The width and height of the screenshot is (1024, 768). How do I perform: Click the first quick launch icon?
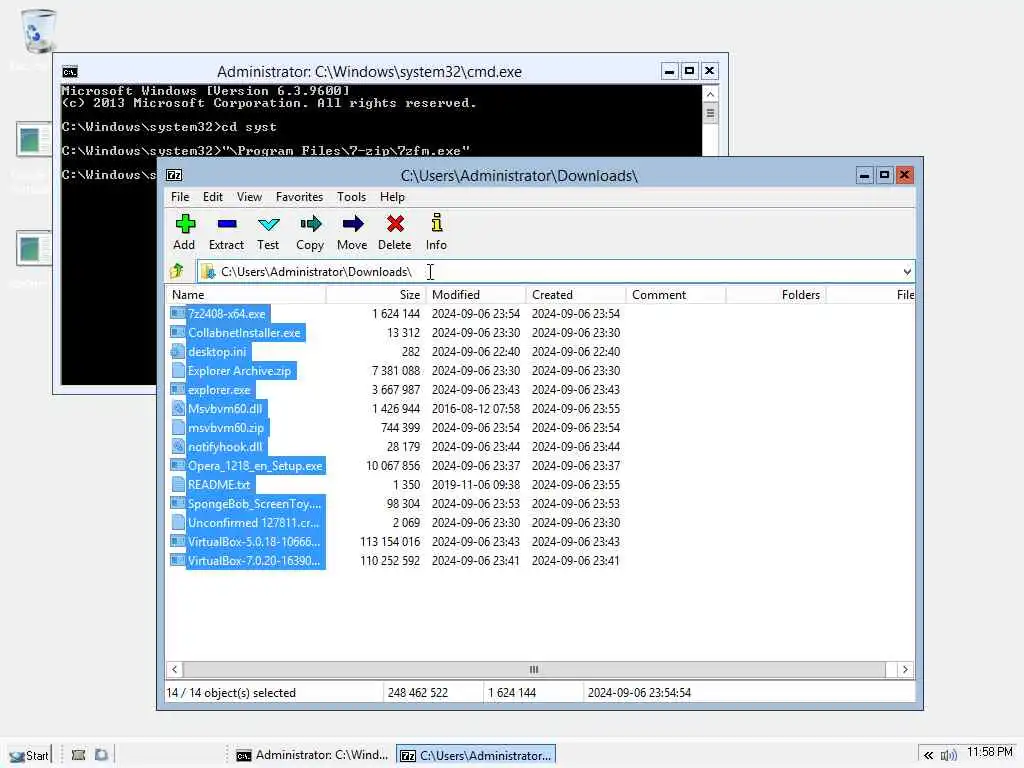[x=78, y=755]
